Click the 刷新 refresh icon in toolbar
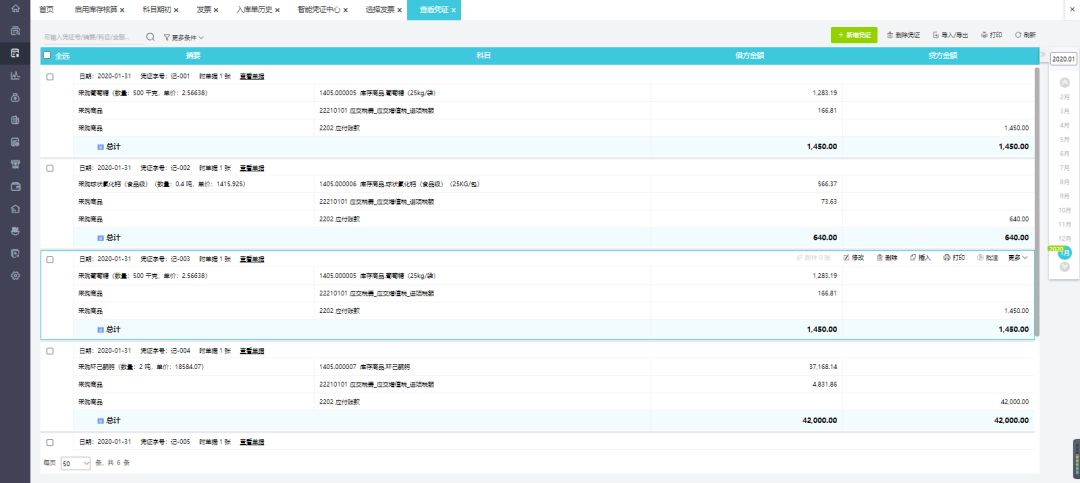1080x483 pixels. tap(1018, 35)
